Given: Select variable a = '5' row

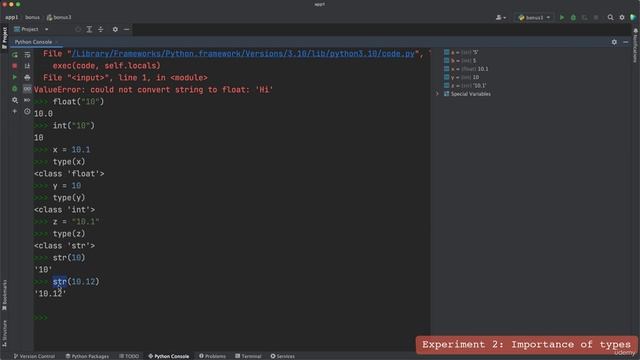Looking at the screenshot, I should 461,52.
